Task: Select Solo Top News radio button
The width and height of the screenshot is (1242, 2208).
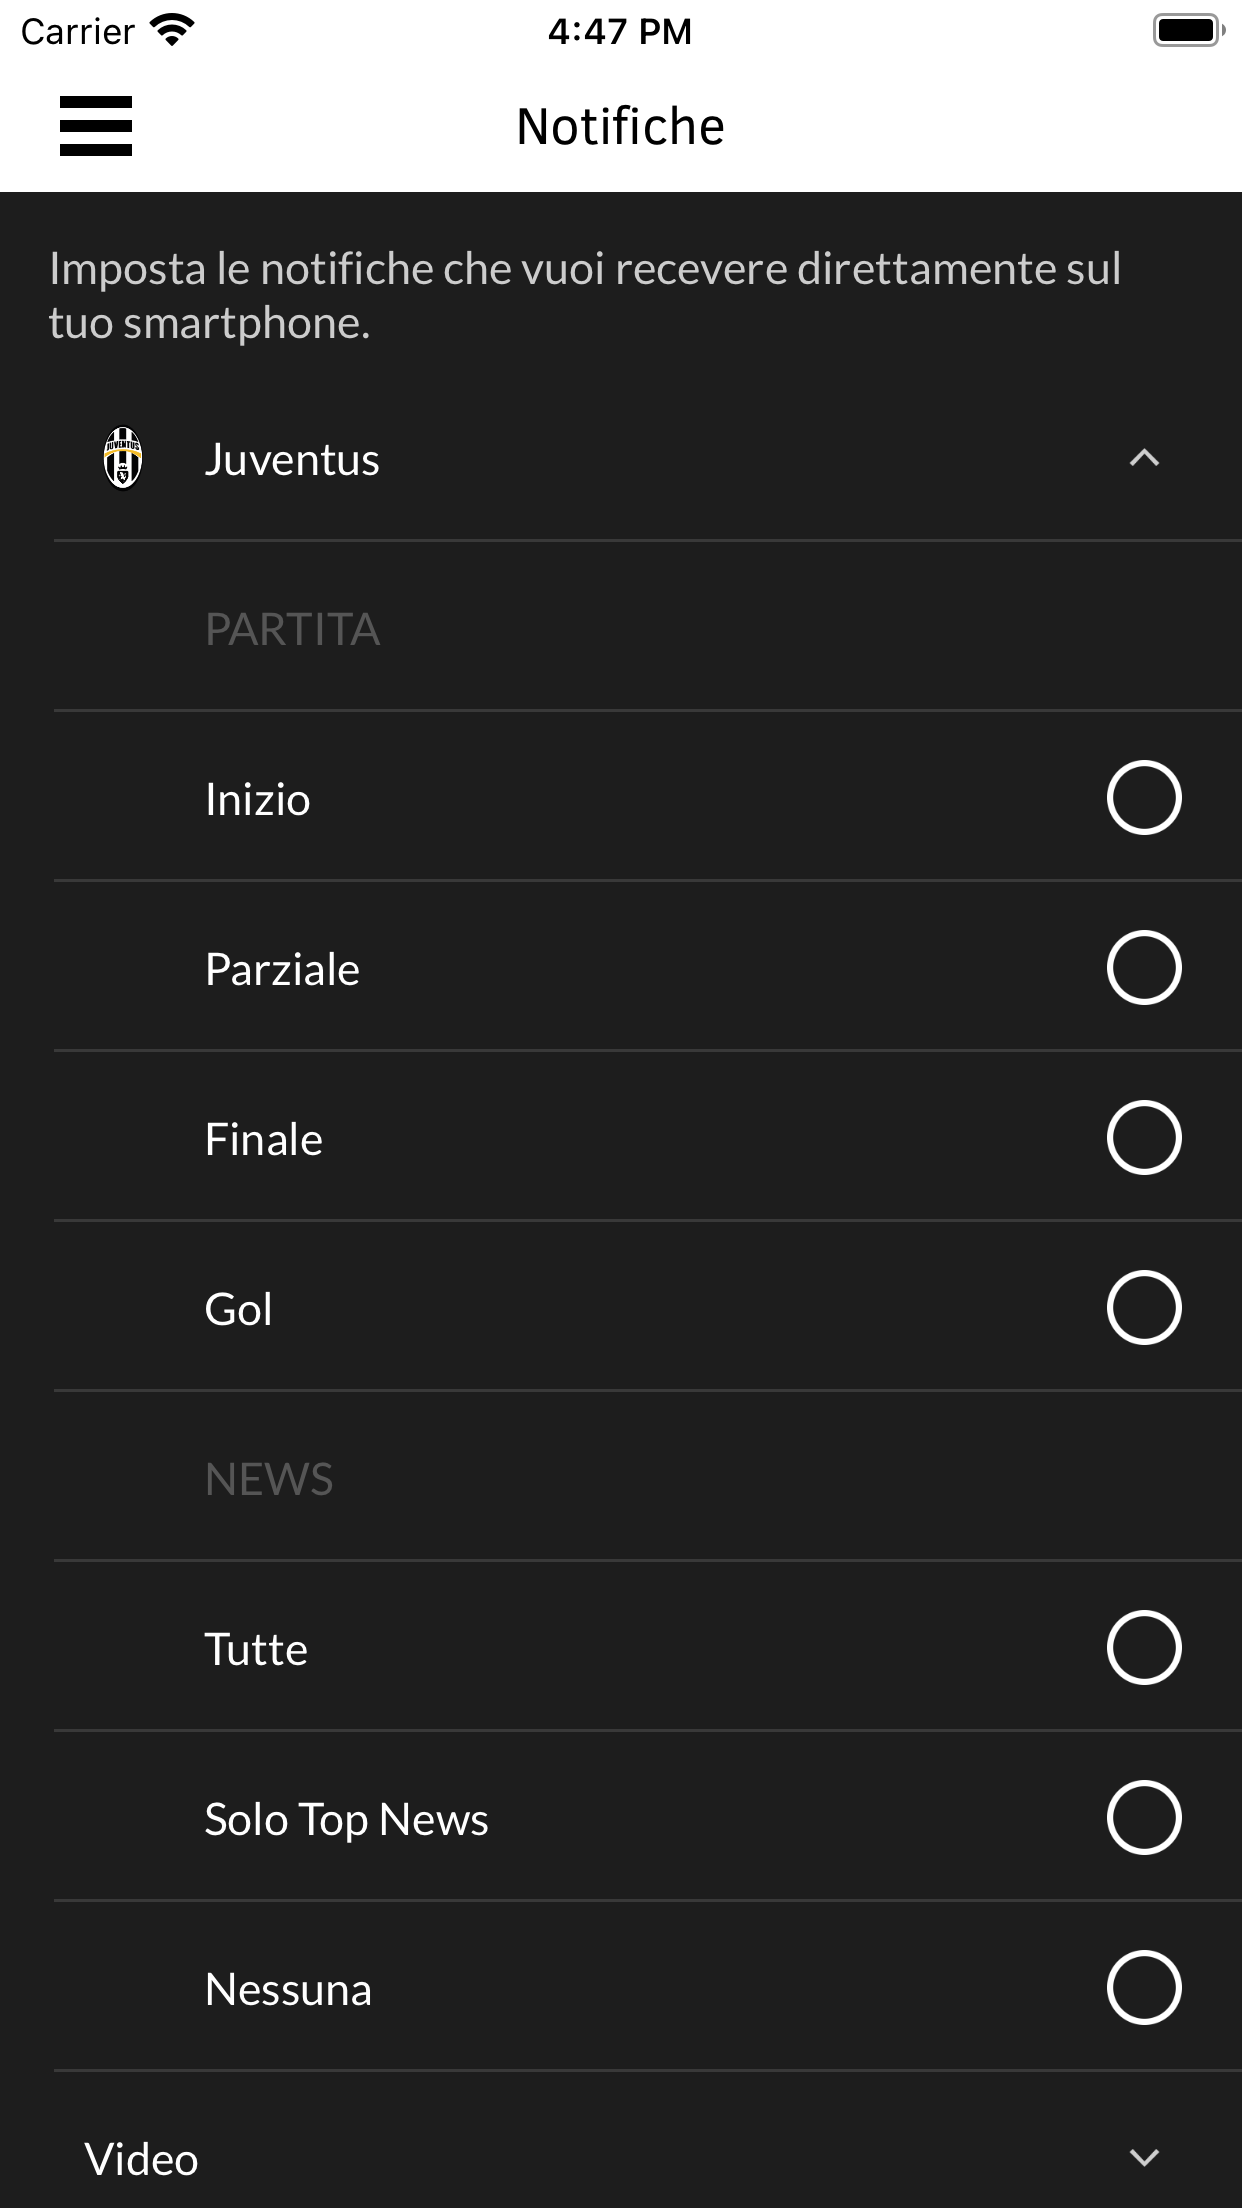Action: tap(1144, 1818)
